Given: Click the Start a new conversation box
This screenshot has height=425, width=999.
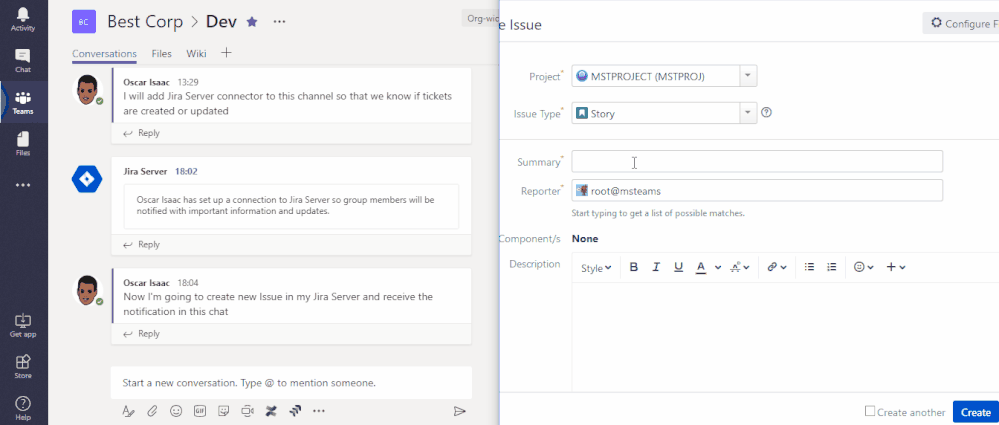Looking at the screenshot, I should 291,383.
